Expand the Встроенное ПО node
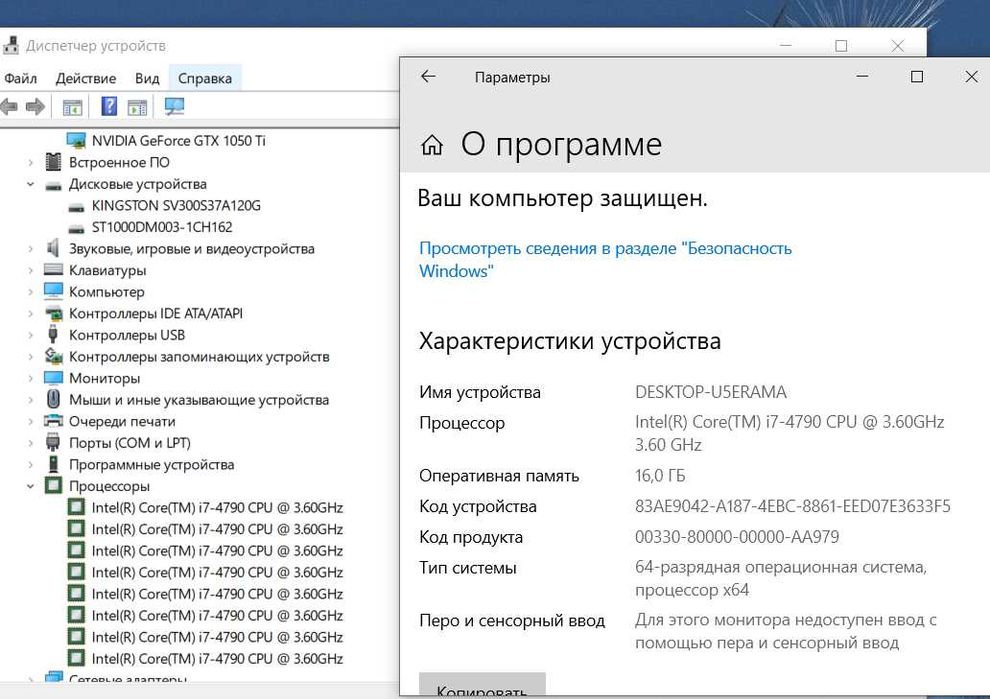Viewport: 990px width, 699px height. [x=30, y=162]
